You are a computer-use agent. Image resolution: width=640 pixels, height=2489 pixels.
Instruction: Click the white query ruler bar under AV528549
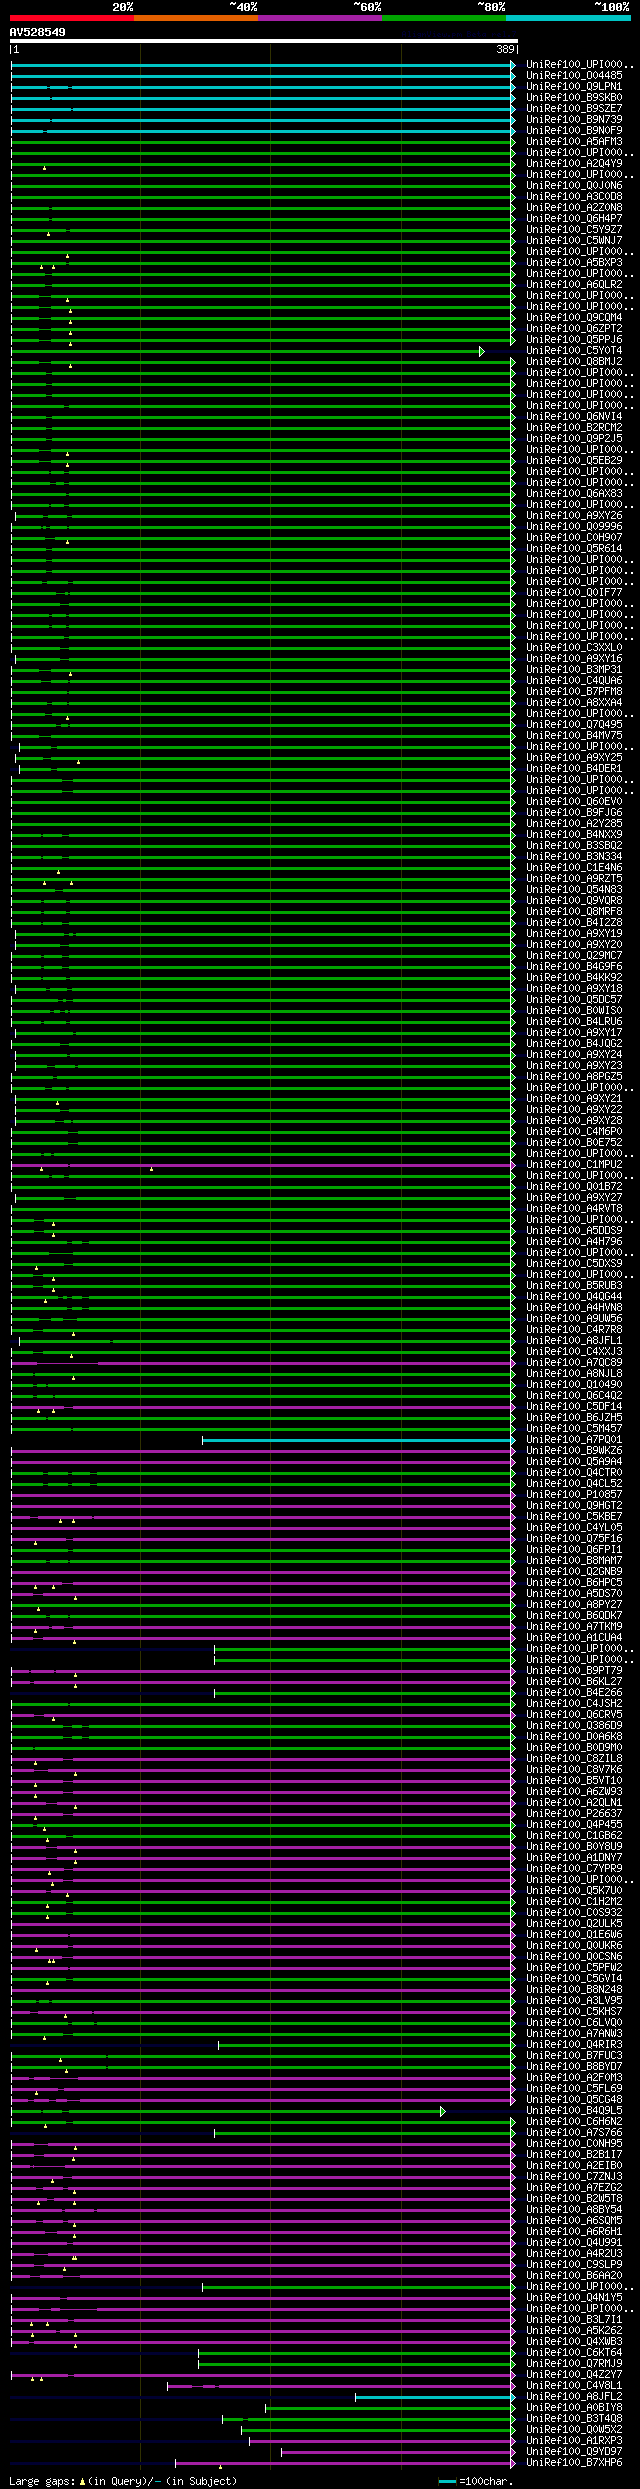click(x=264, y=41)
